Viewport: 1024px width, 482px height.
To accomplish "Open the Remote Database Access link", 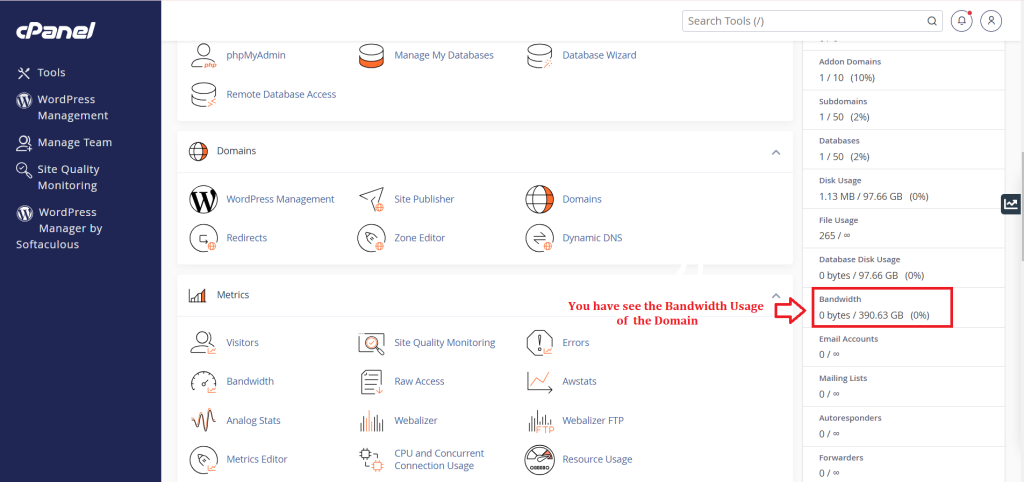I will pos(281,95).
